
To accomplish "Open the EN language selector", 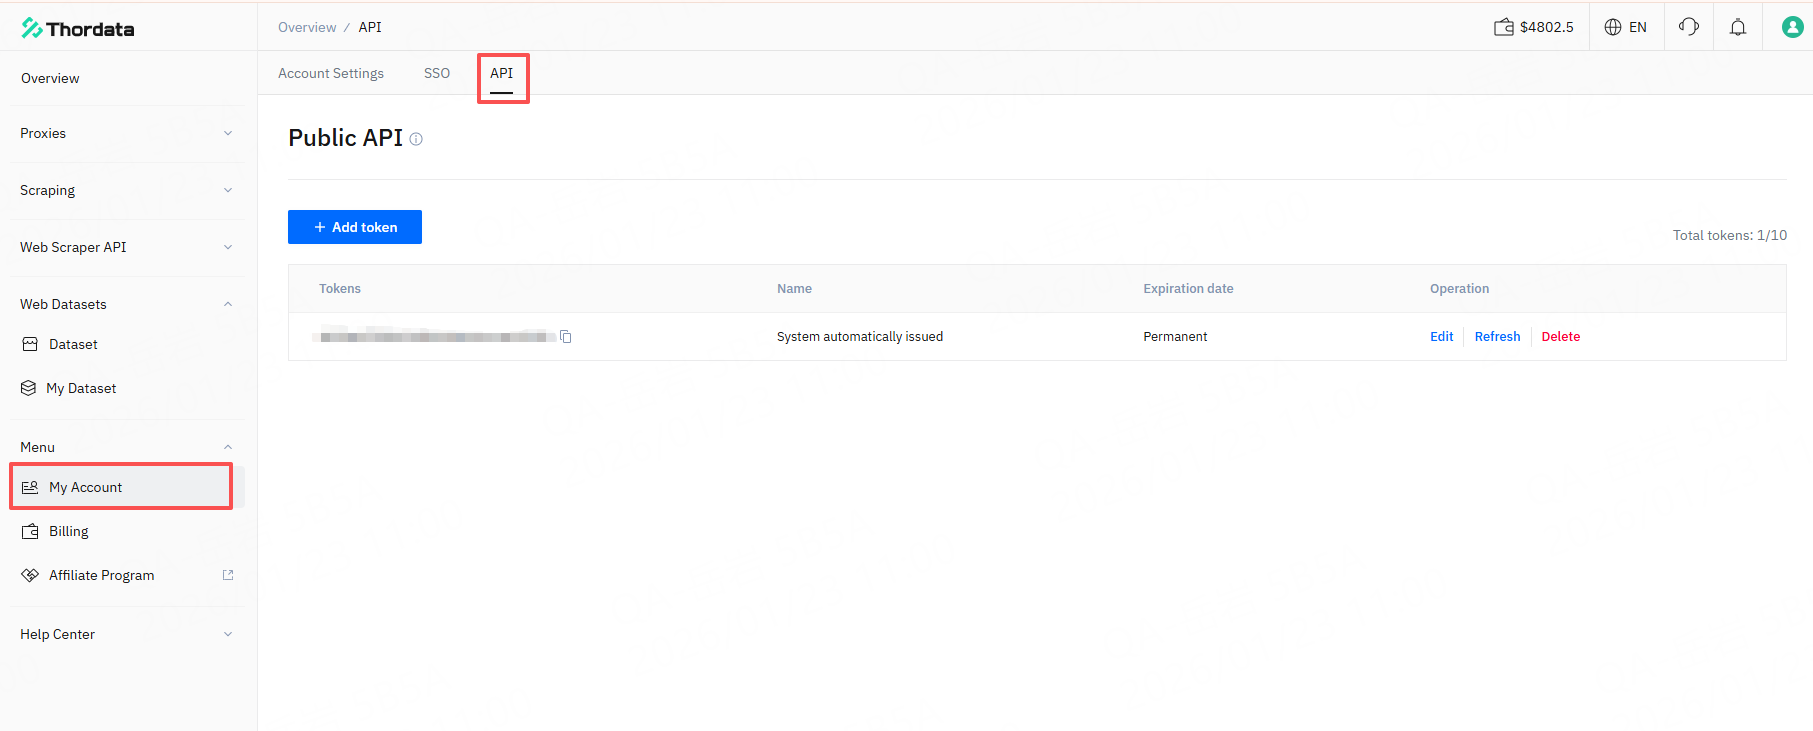I will [x=1626, y=27].
